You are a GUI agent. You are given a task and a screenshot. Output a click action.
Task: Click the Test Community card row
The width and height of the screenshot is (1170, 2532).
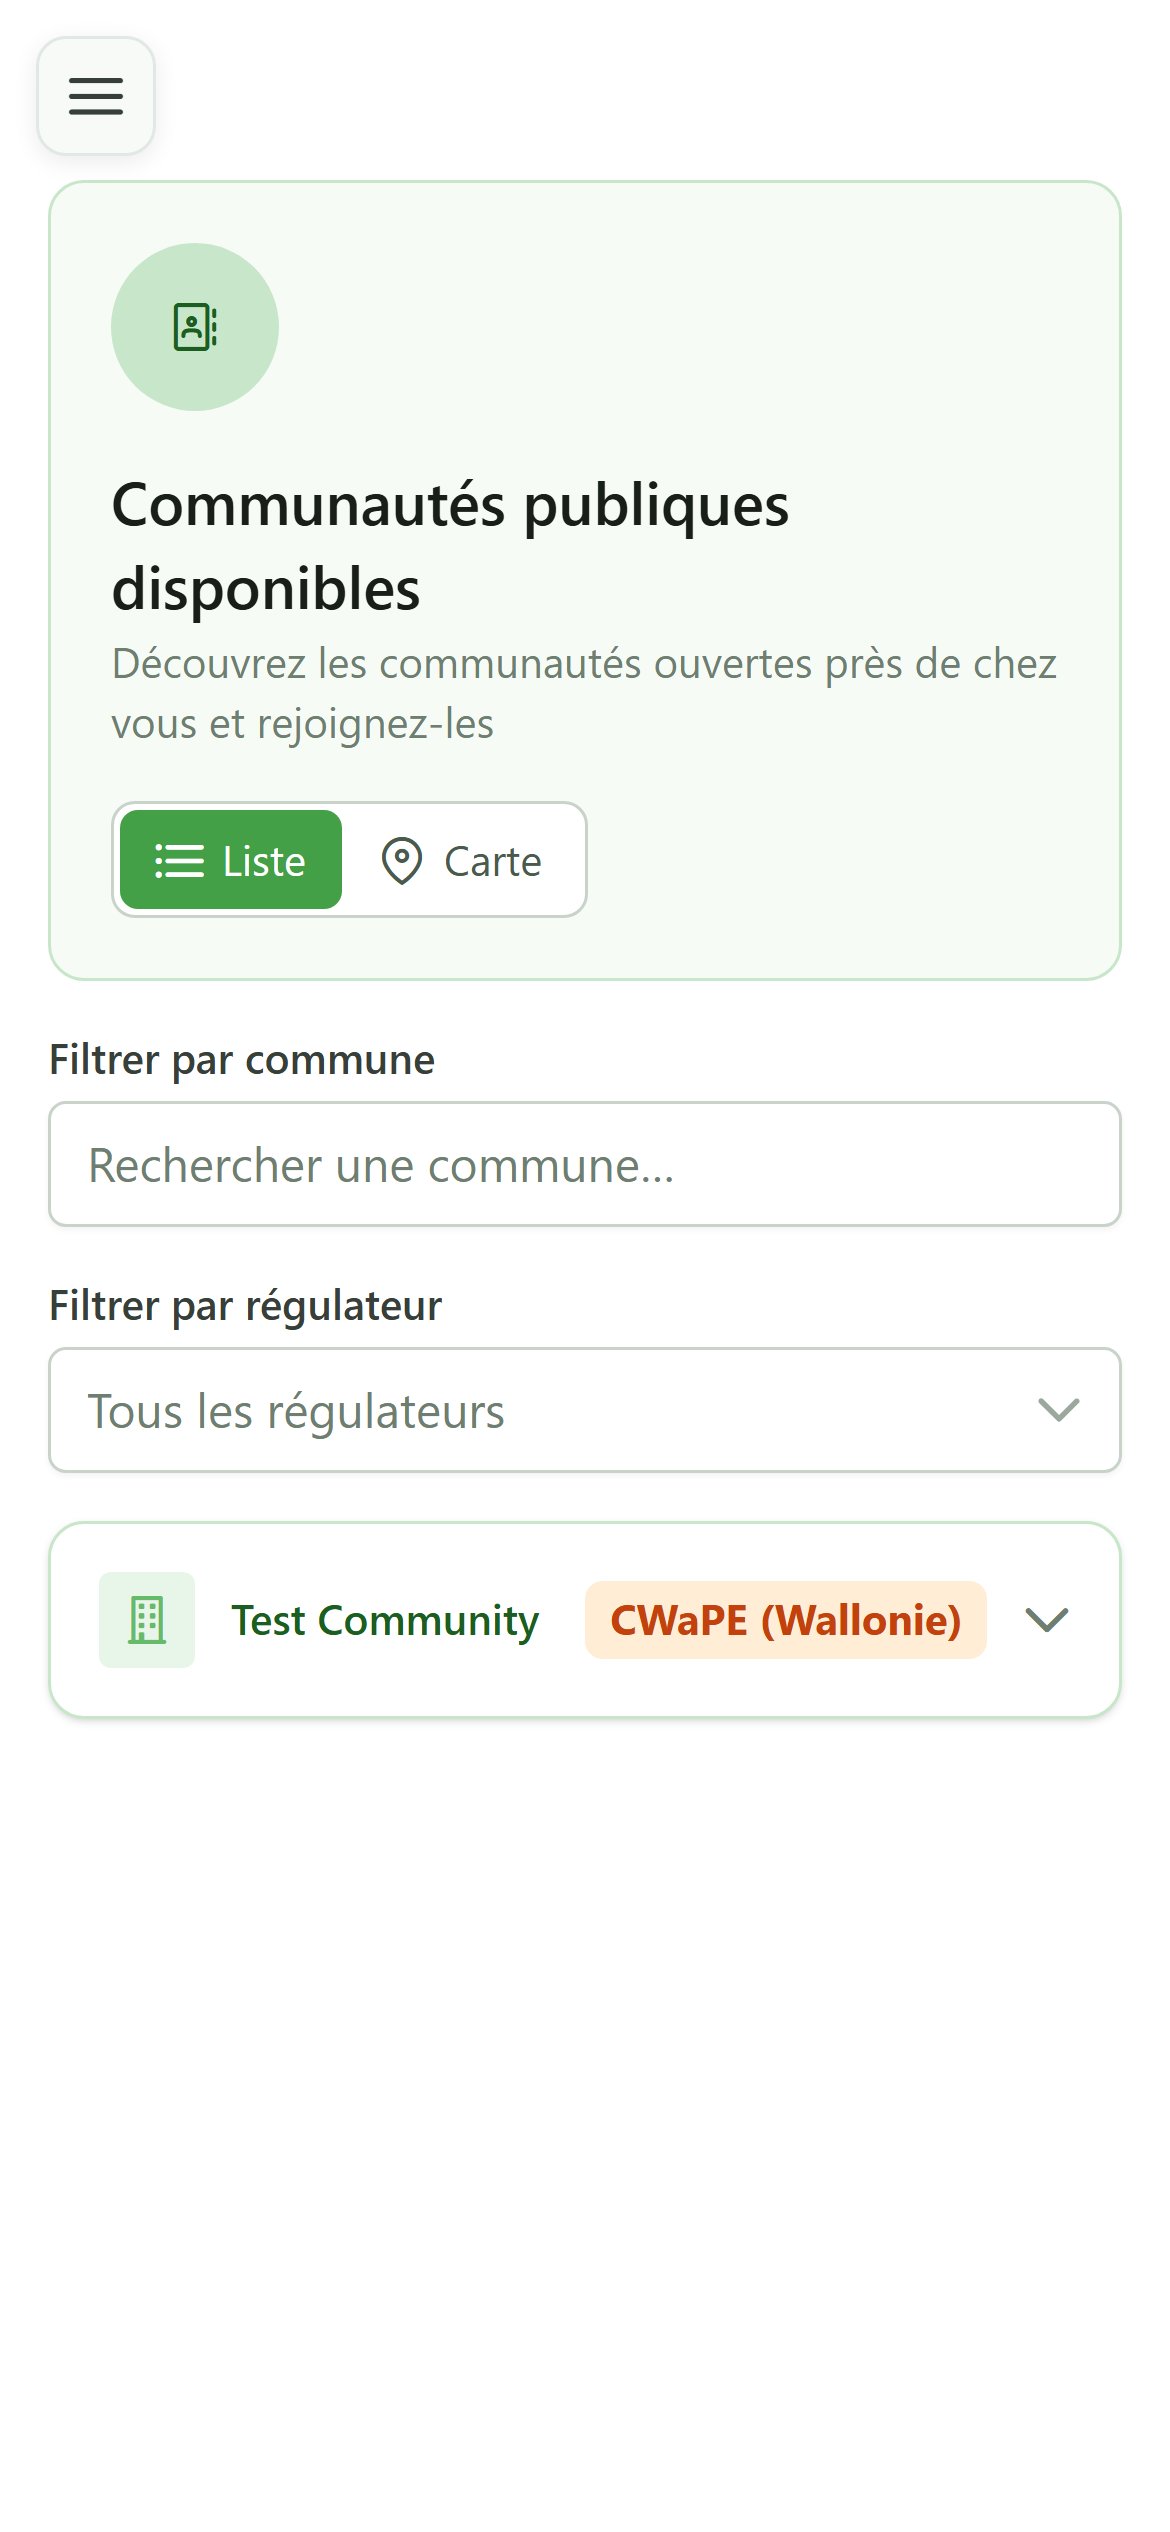point(585,1620)
